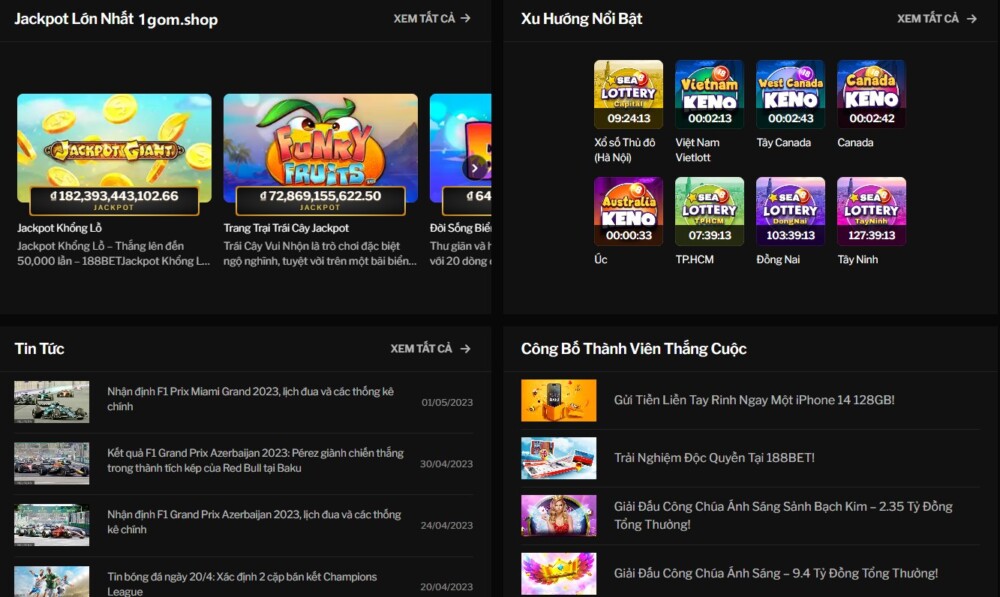This screenshot has width=1000, height=597.
Task: Select the SEA Lottery Đồng Nai icon
Action: coord(790,211)
